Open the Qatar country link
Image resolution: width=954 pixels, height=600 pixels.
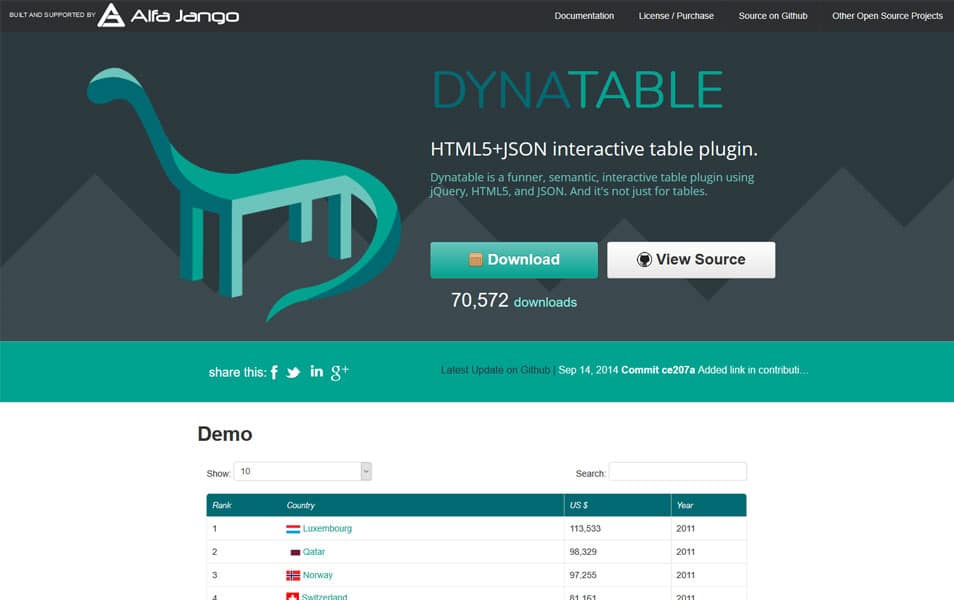(314, 551)
